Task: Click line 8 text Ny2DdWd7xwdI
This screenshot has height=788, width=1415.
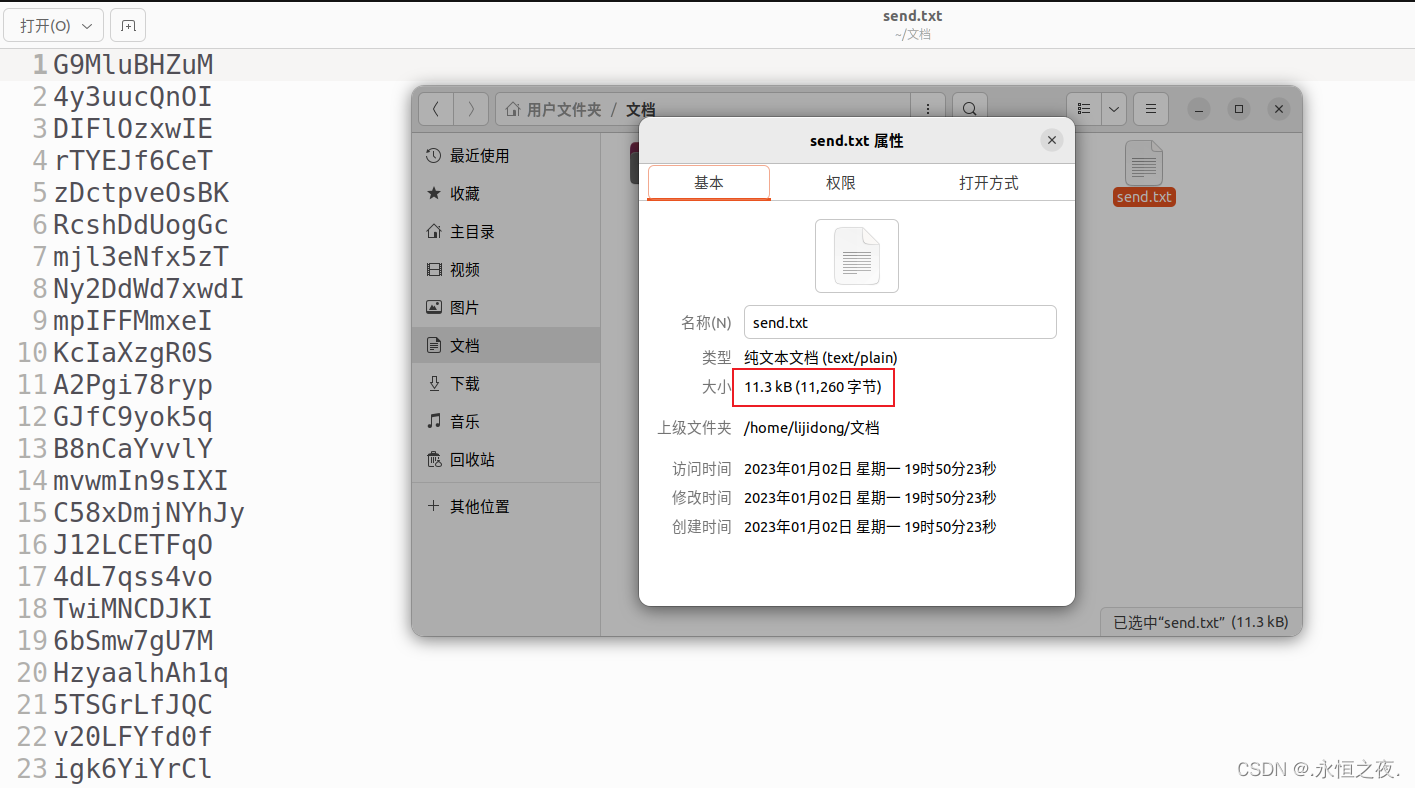Action: tap(149, 289)
